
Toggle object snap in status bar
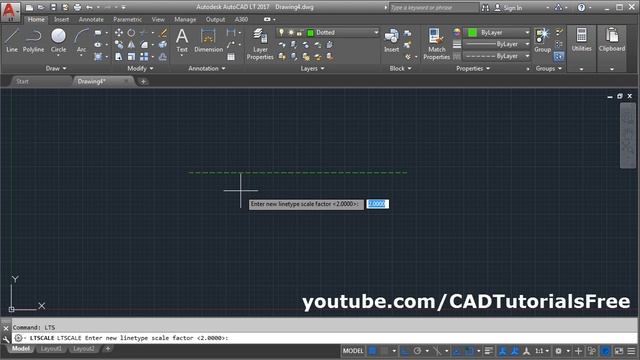click(x=469, y=351)
